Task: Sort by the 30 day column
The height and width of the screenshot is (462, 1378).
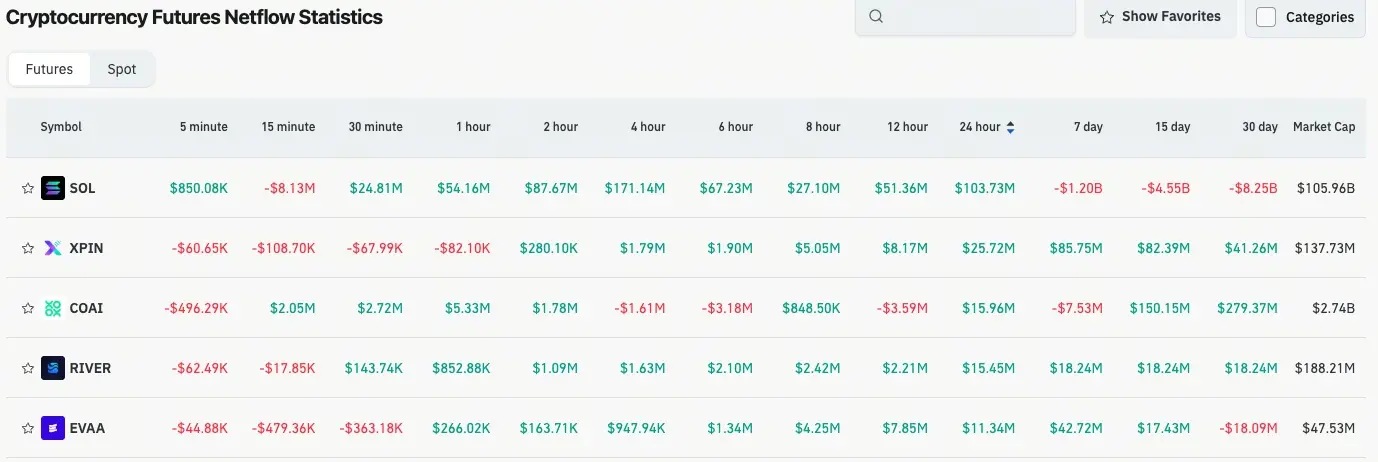Action: pyautogui.click(x=1260, y=127)
